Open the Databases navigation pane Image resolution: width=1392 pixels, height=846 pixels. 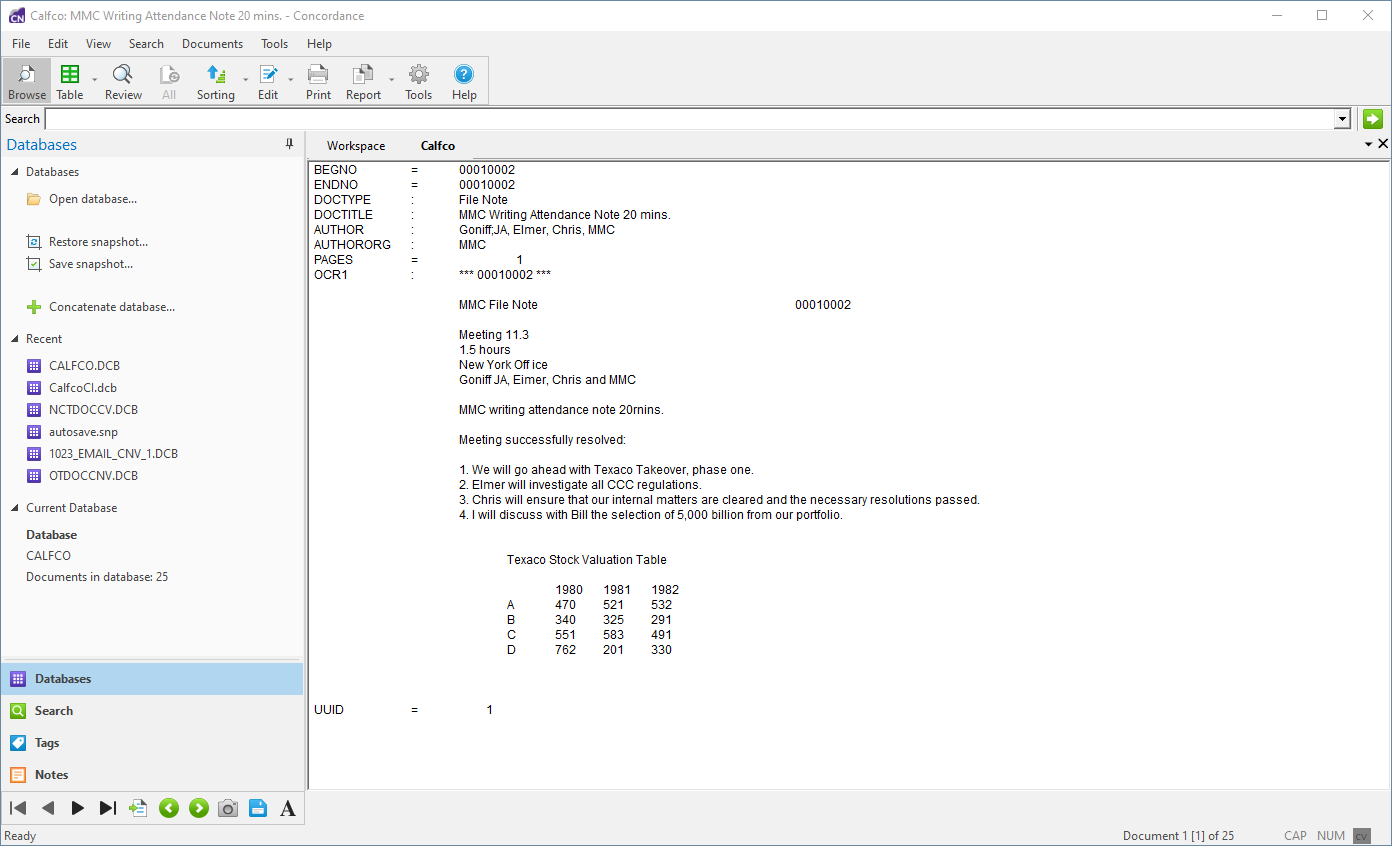[x=152, y=679]
